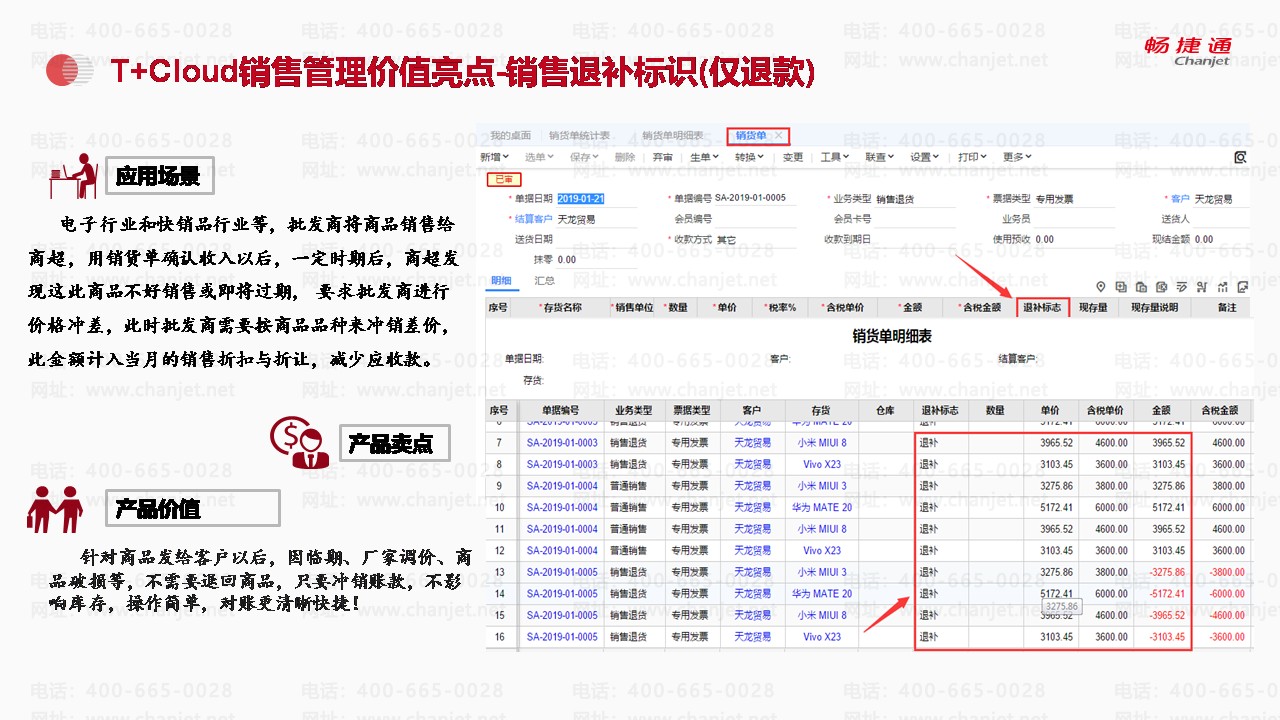Open SA-2019-01-0004 link in row 11
The image size is (1280, 720).
point(562,529)
